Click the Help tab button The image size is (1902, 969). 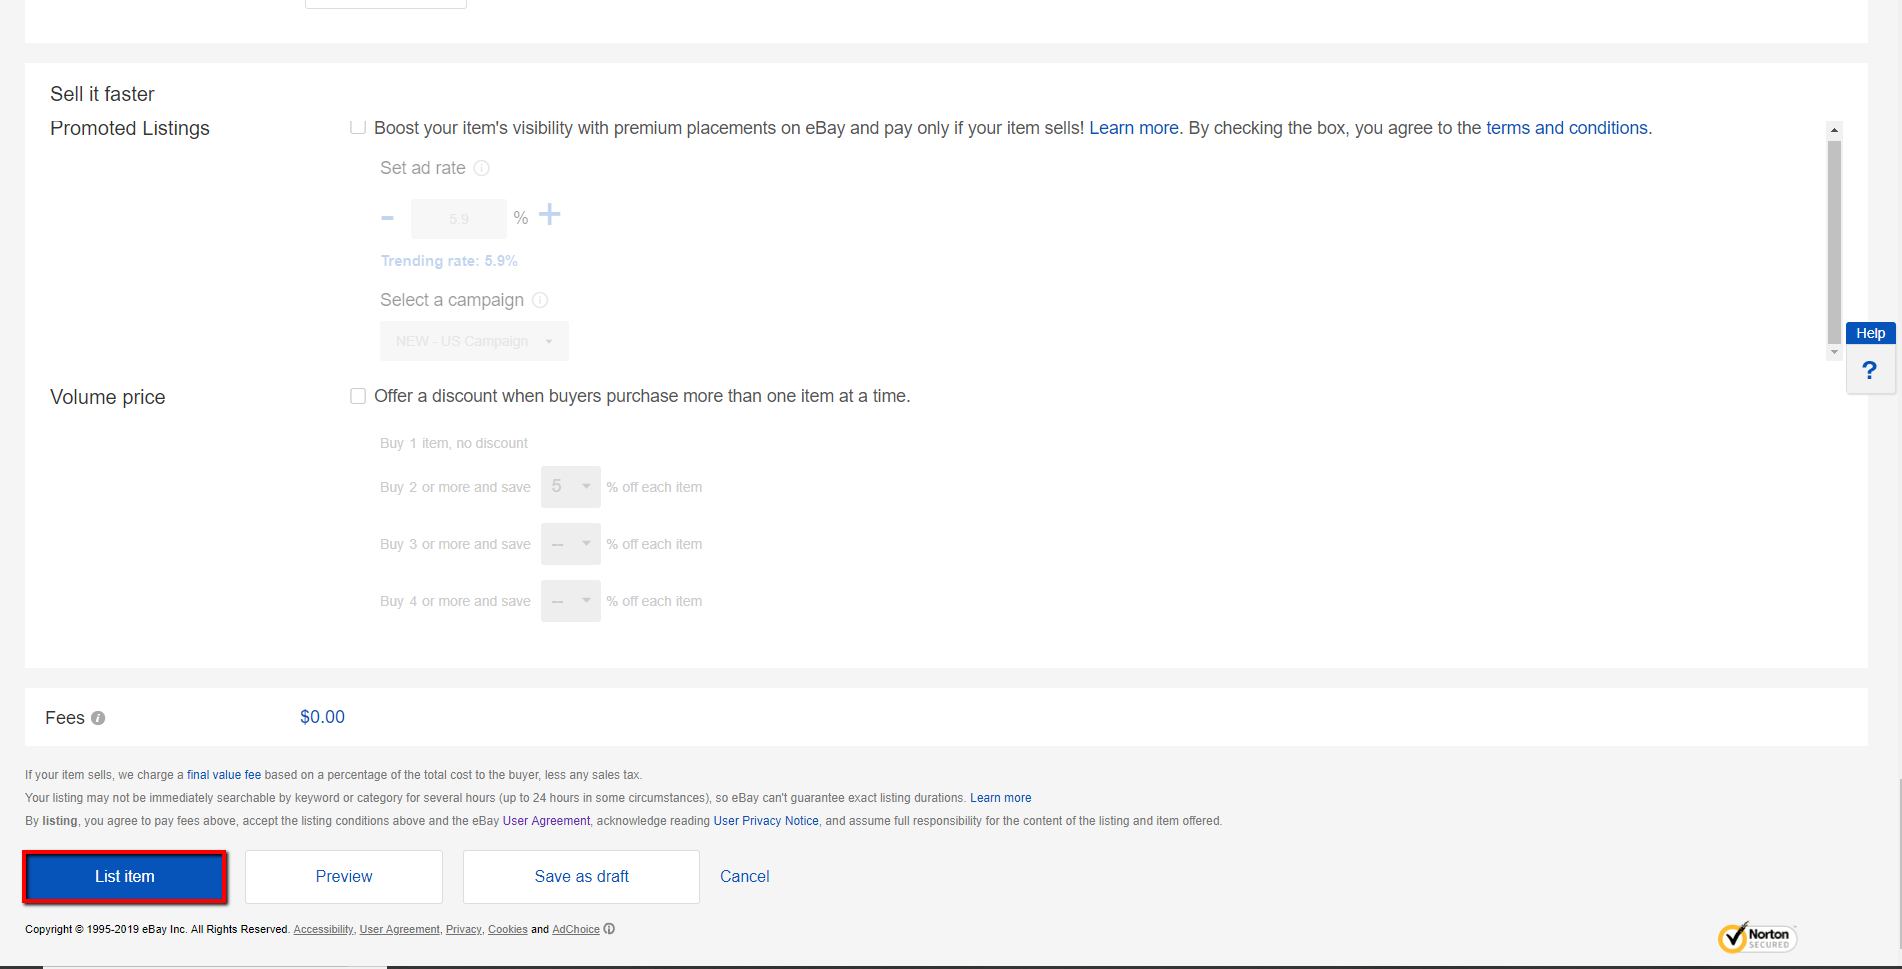pyautogui.click(x=1870, y=334)
